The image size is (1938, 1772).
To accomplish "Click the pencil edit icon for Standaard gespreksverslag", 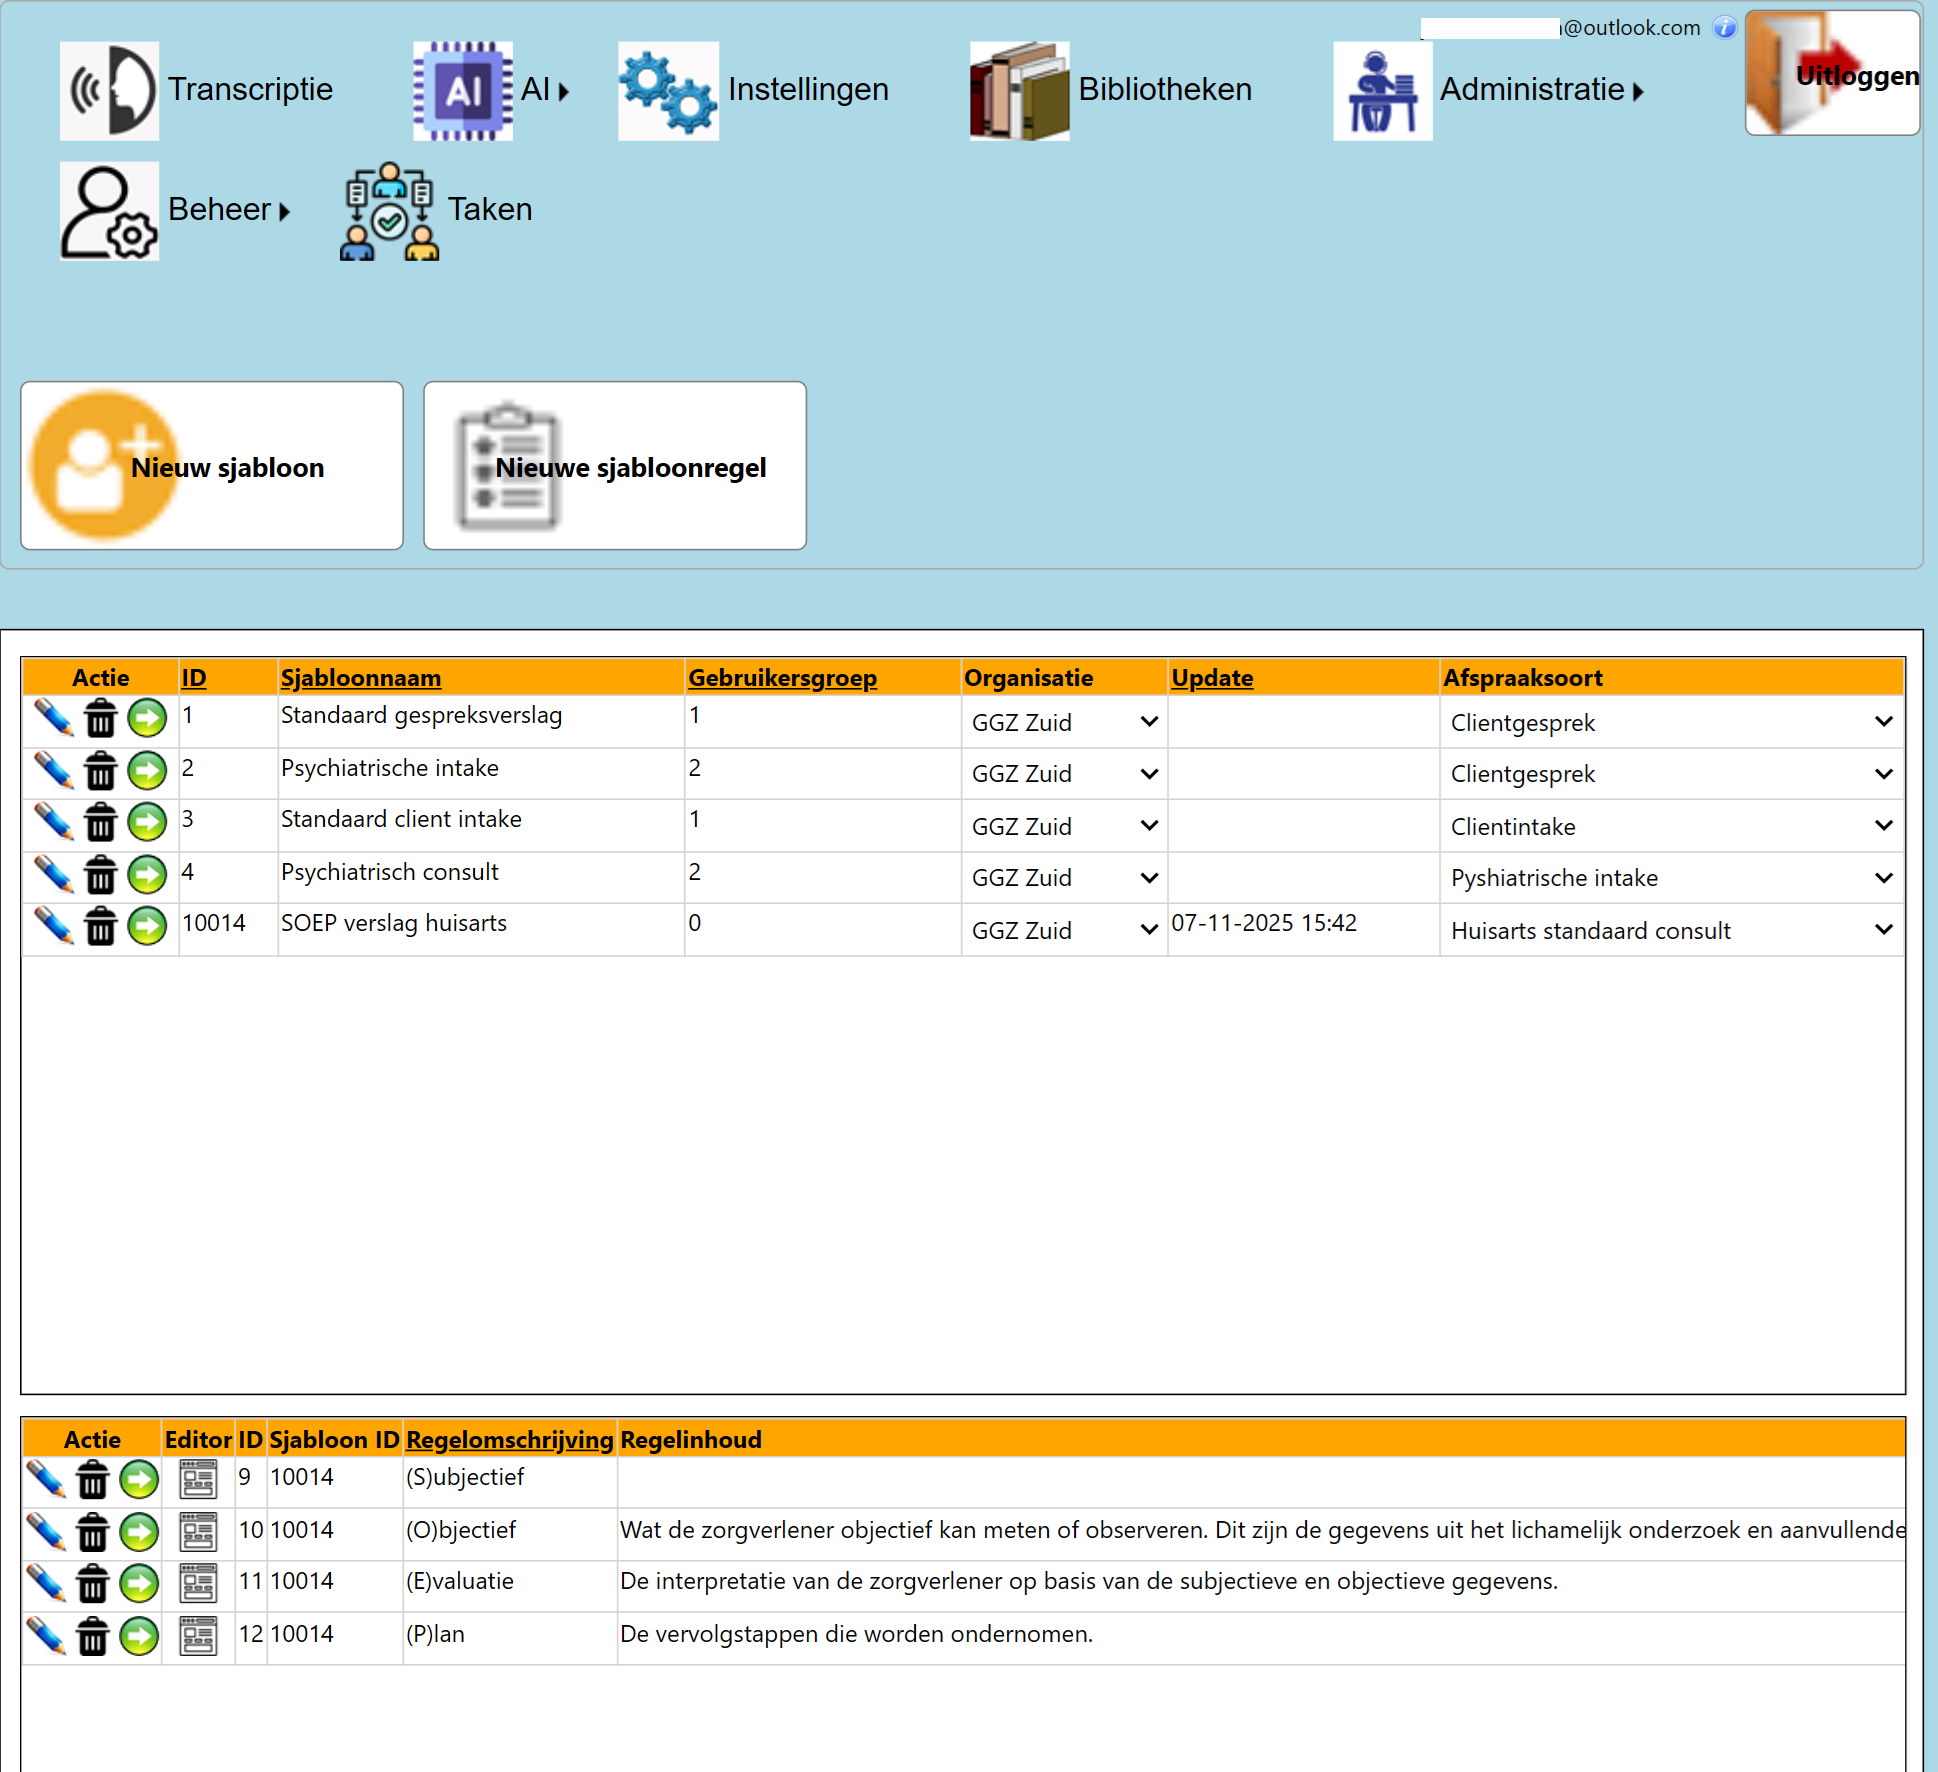I will (53, 718).
